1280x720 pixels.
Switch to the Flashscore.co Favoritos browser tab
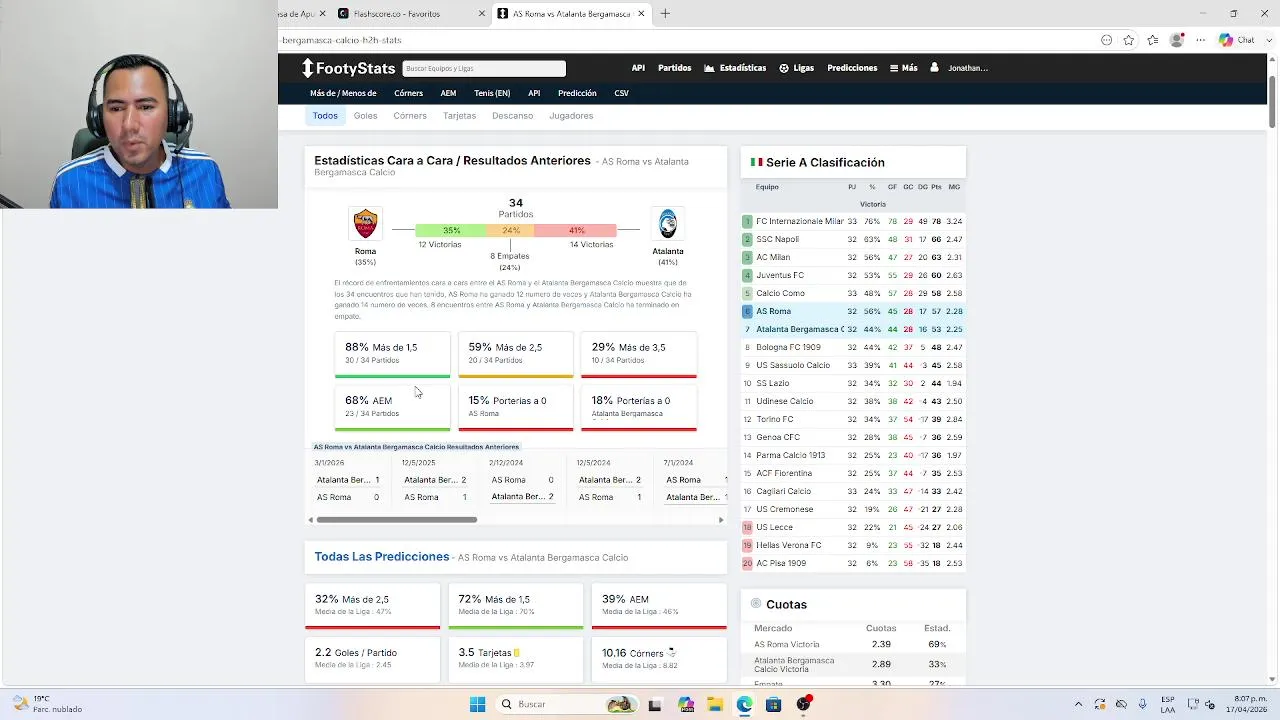point(410,13)
